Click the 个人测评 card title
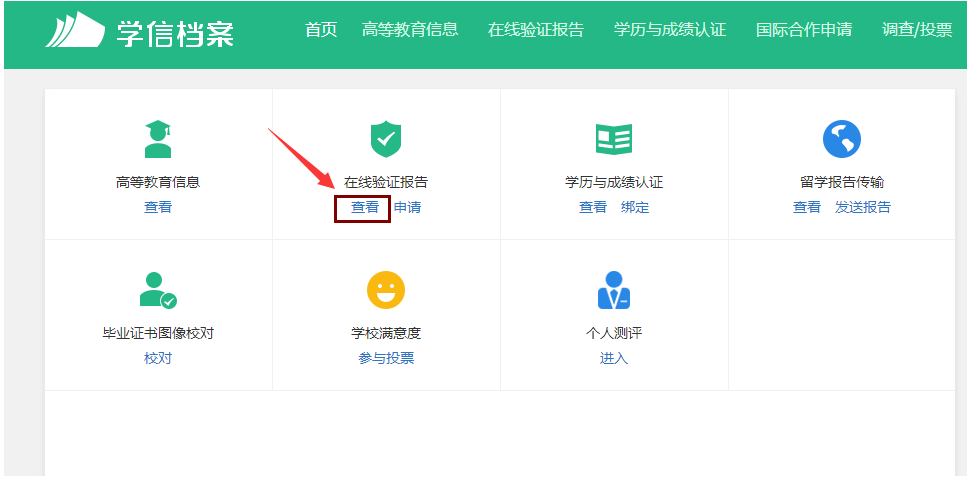This screenshot has height=484, width=969. coord(614,334)
